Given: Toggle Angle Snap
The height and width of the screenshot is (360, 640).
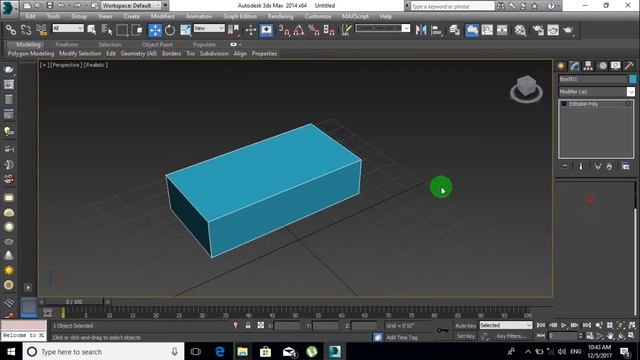Looking at the screenshot, I should pyautogui.click(x=299, y=30).
